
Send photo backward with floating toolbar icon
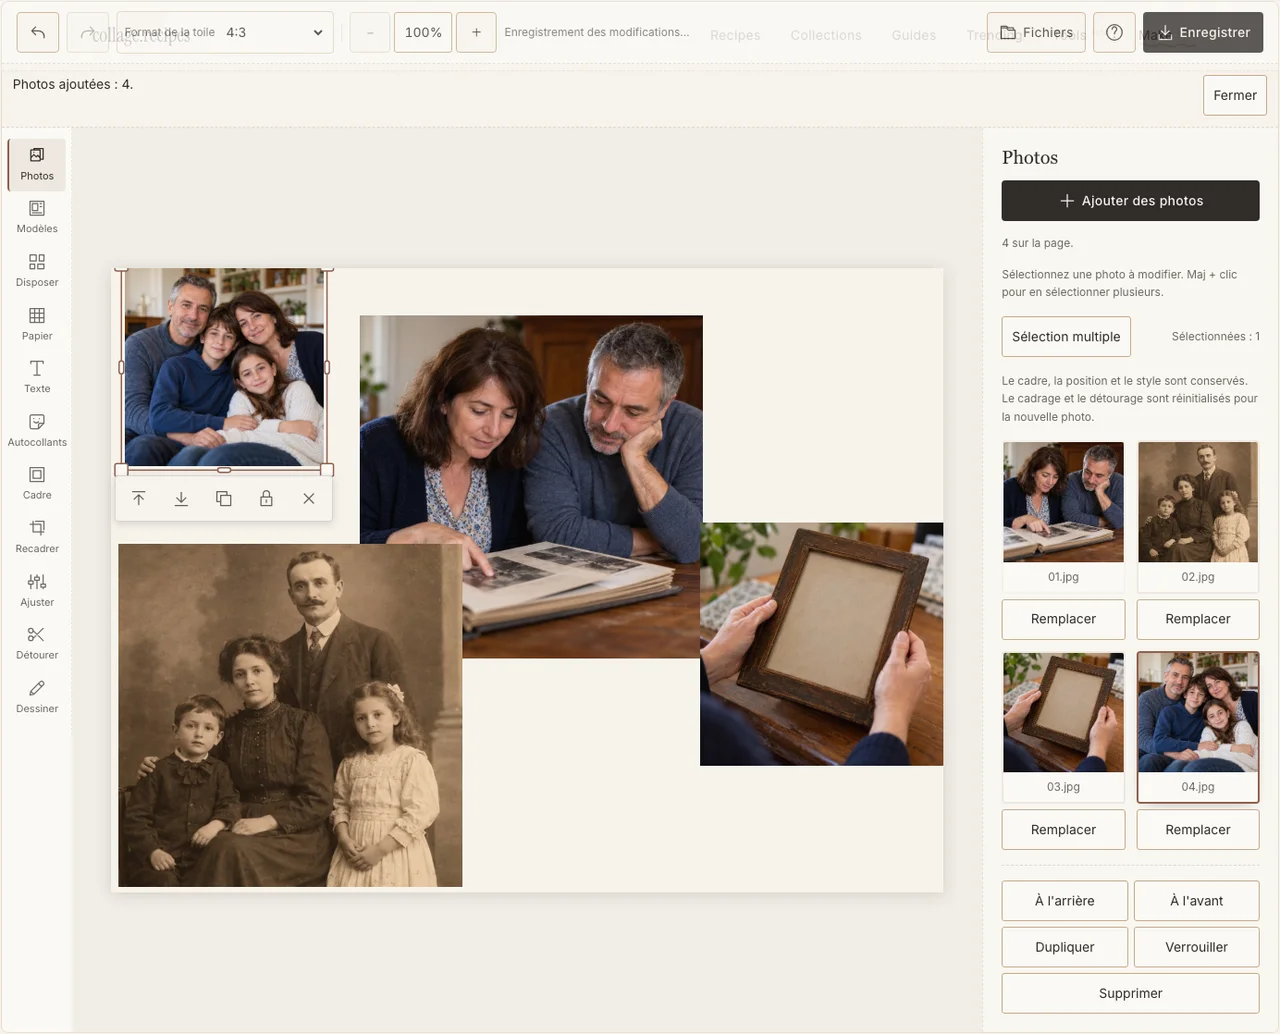click(181, 498)
